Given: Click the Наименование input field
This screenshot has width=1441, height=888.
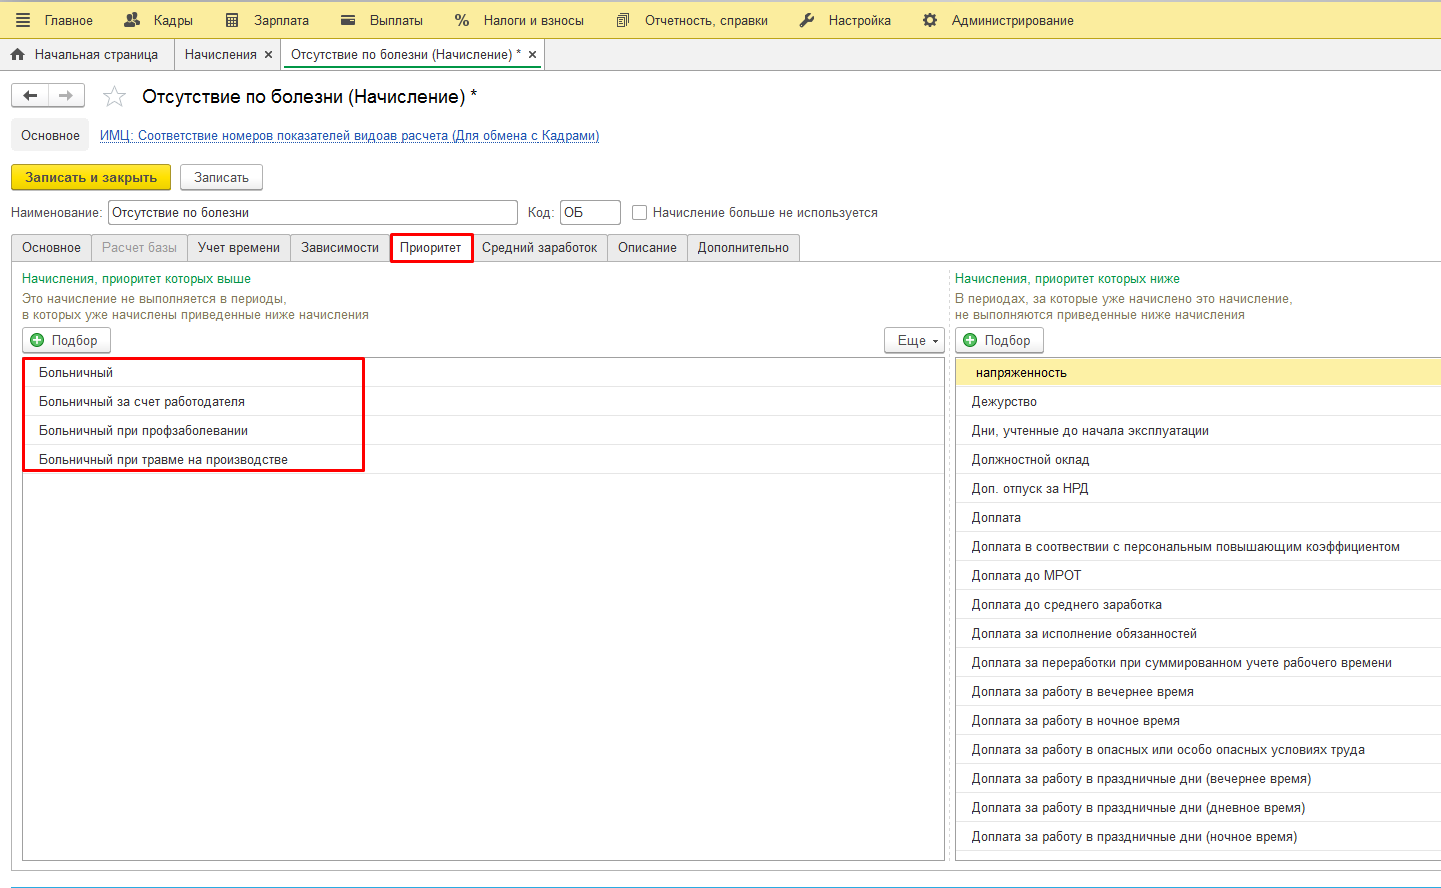Looking at the screenshot, I should click(x=312, y=213).
